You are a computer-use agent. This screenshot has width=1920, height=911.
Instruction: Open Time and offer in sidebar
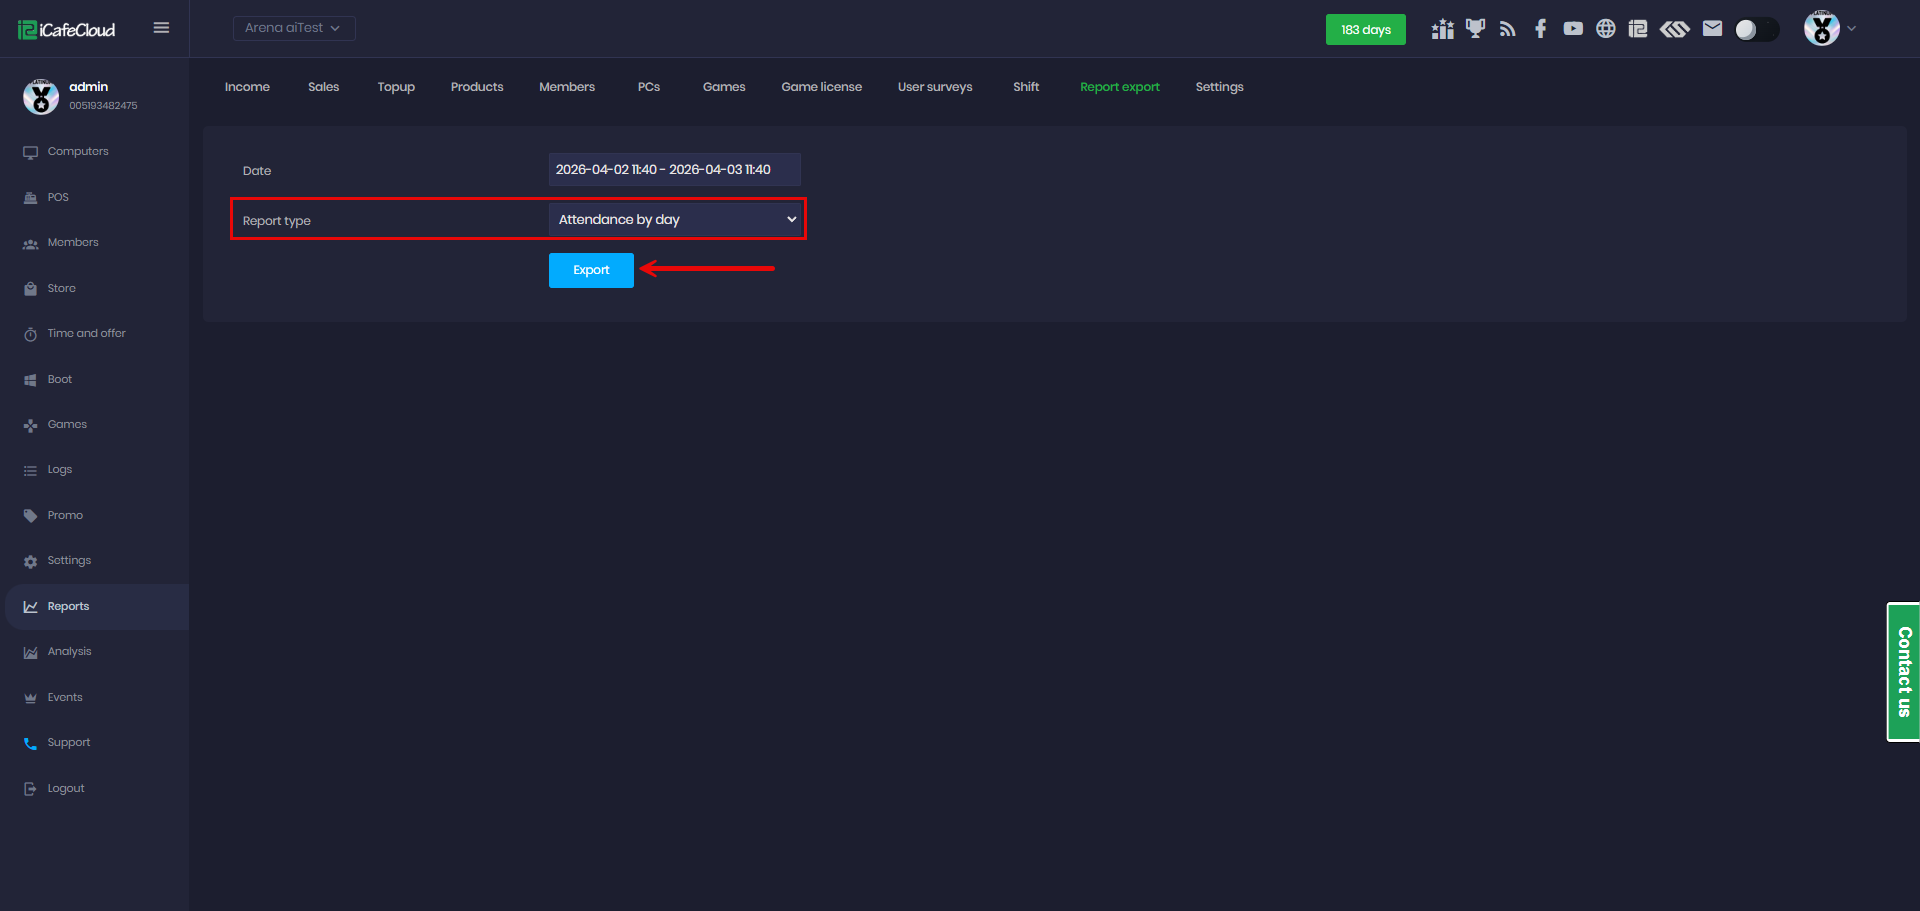86,334
